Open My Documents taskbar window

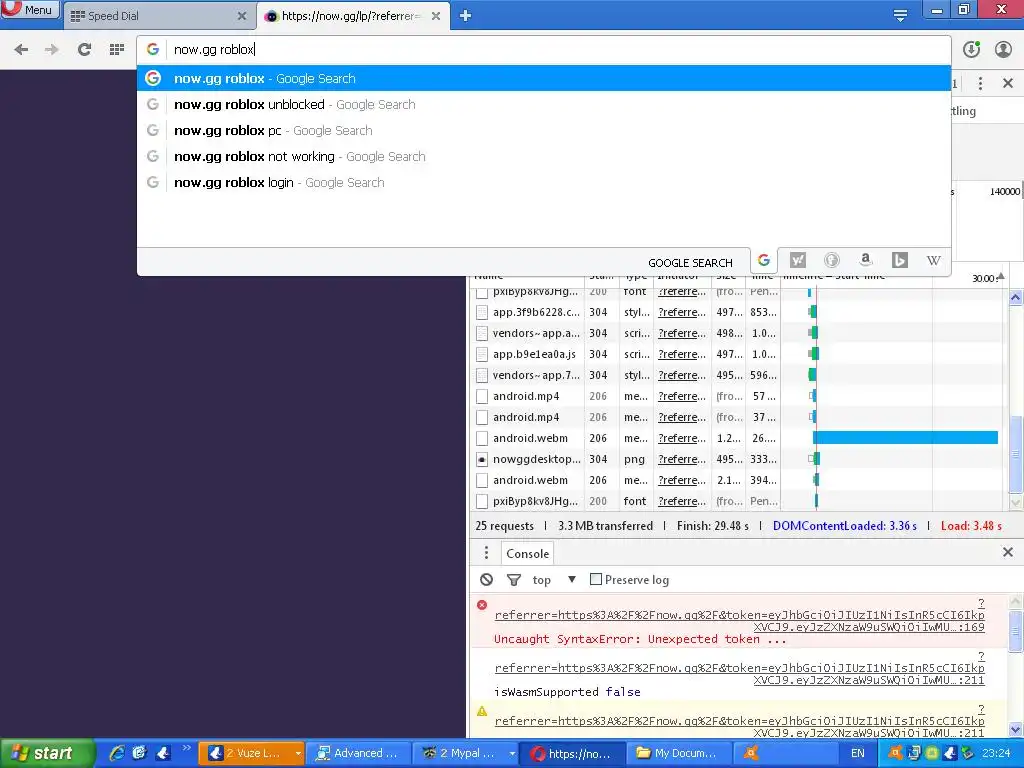click(677, 753)
